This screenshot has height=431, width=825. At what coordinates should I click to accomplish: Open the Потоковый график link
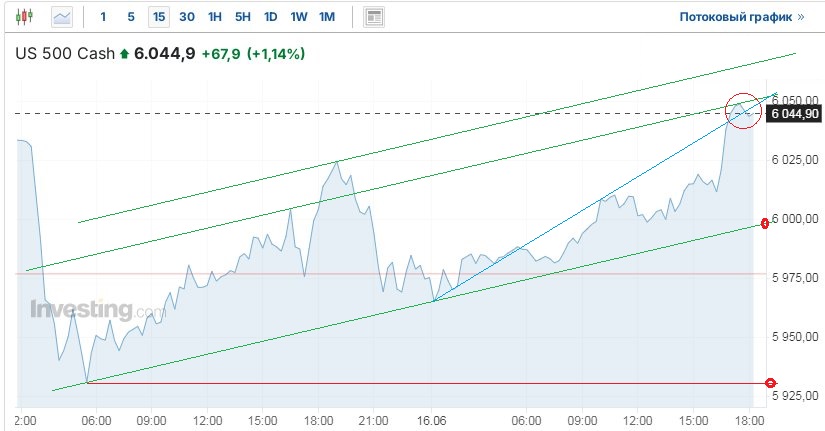pos(735,17)
